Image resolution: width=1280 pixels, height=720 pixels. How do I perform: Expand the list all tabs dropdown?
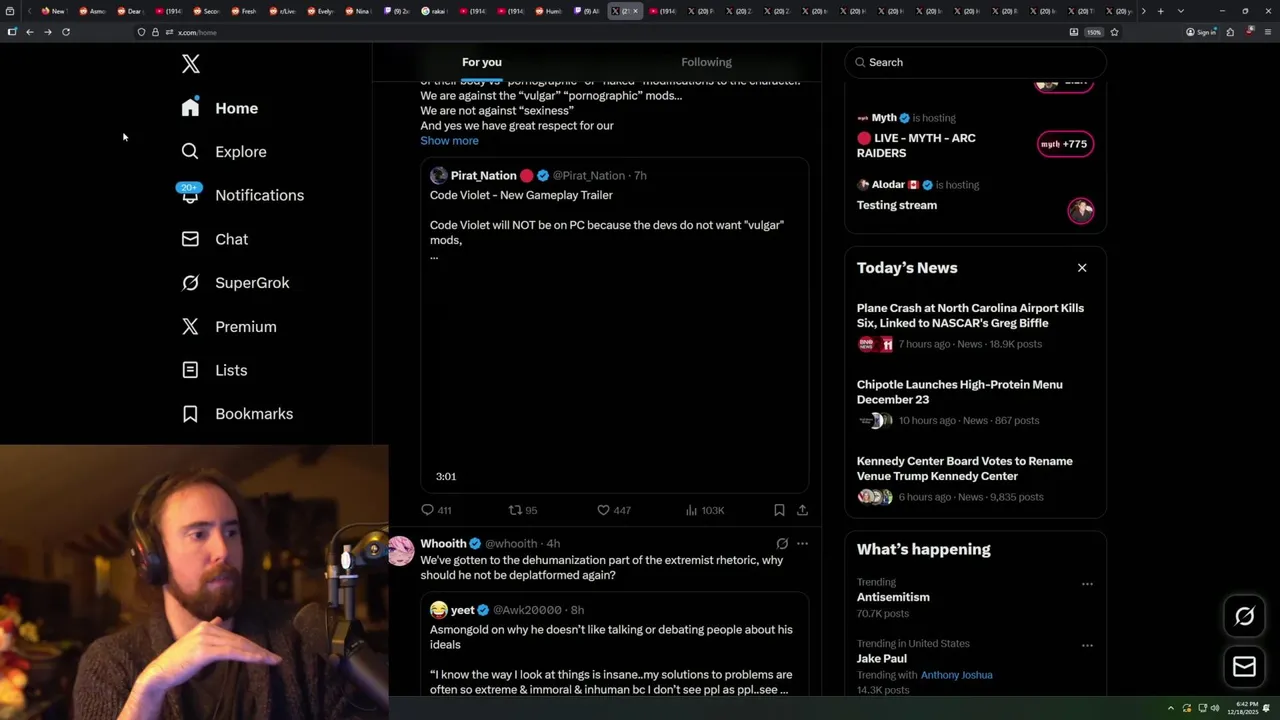1181,11
